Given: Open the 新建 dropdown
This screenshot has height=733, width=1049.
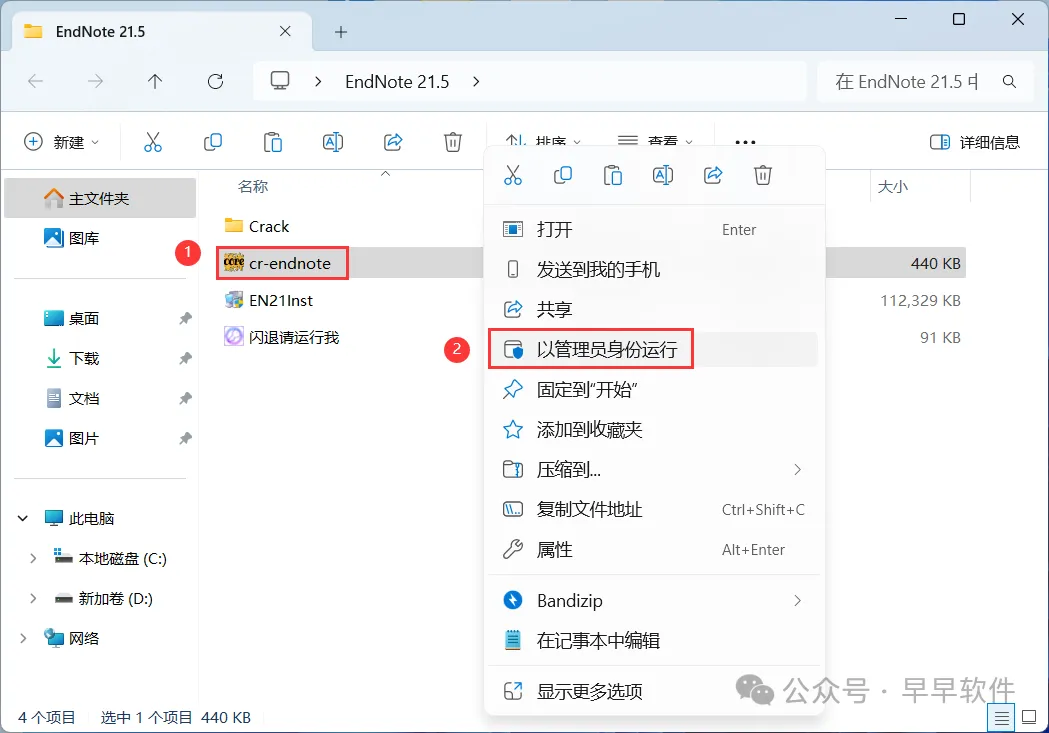Looking at the screenshot, I should point(62,142).
